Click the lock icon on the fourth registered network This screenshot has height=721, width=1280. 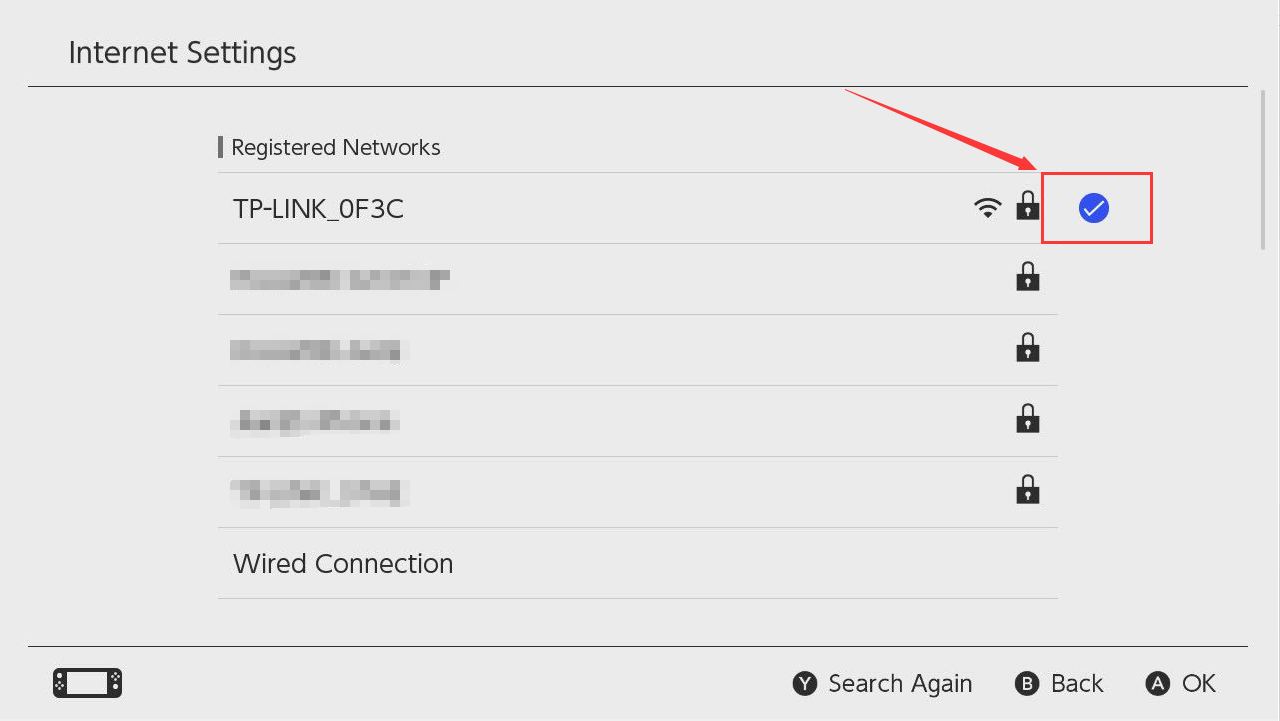(1027, 419)
